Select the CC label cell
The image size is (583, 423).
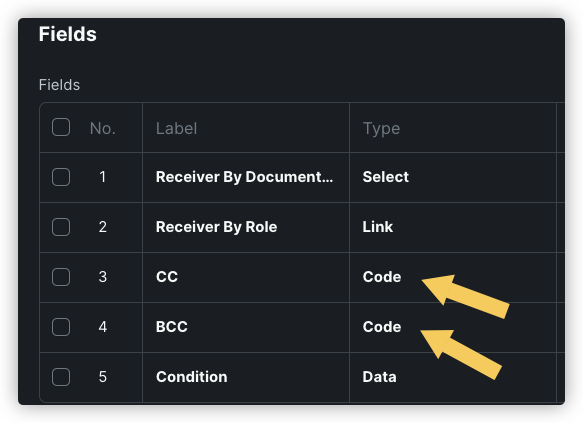click(246, 277)
